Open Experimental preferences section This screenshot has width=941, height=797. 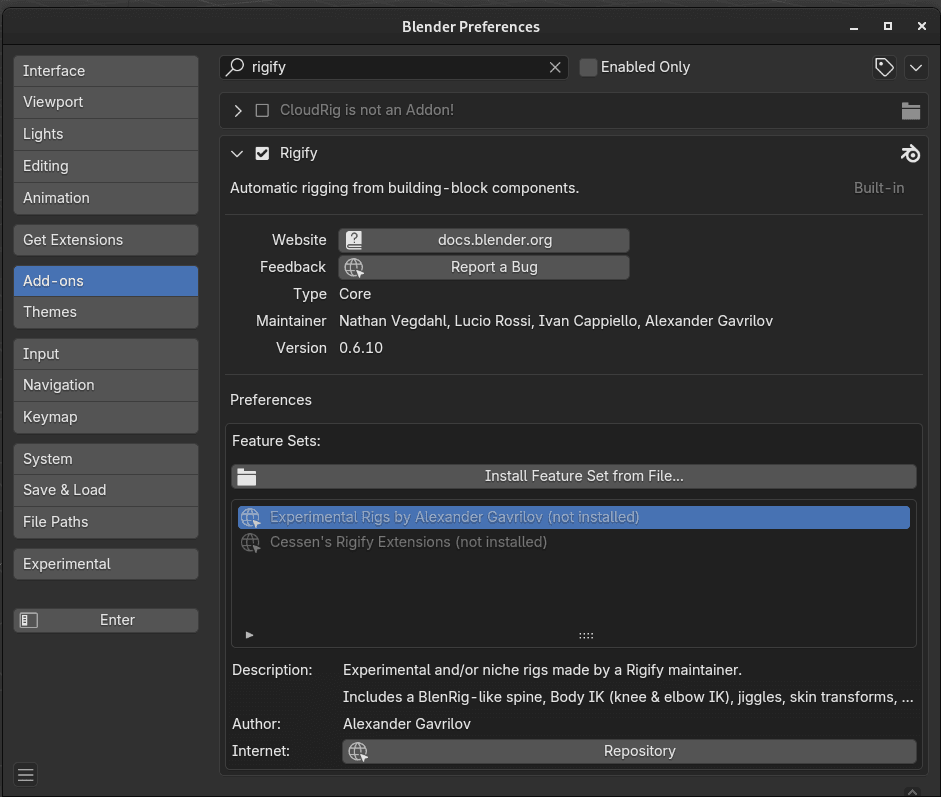tap(106, 564)
